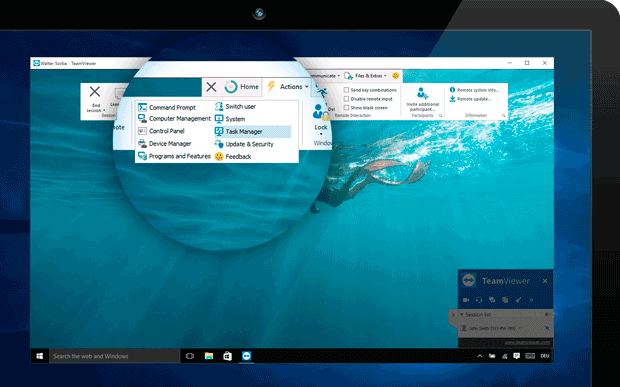
Task: Open the Action Center notifications icon
Action: click(x=516, y=356)
